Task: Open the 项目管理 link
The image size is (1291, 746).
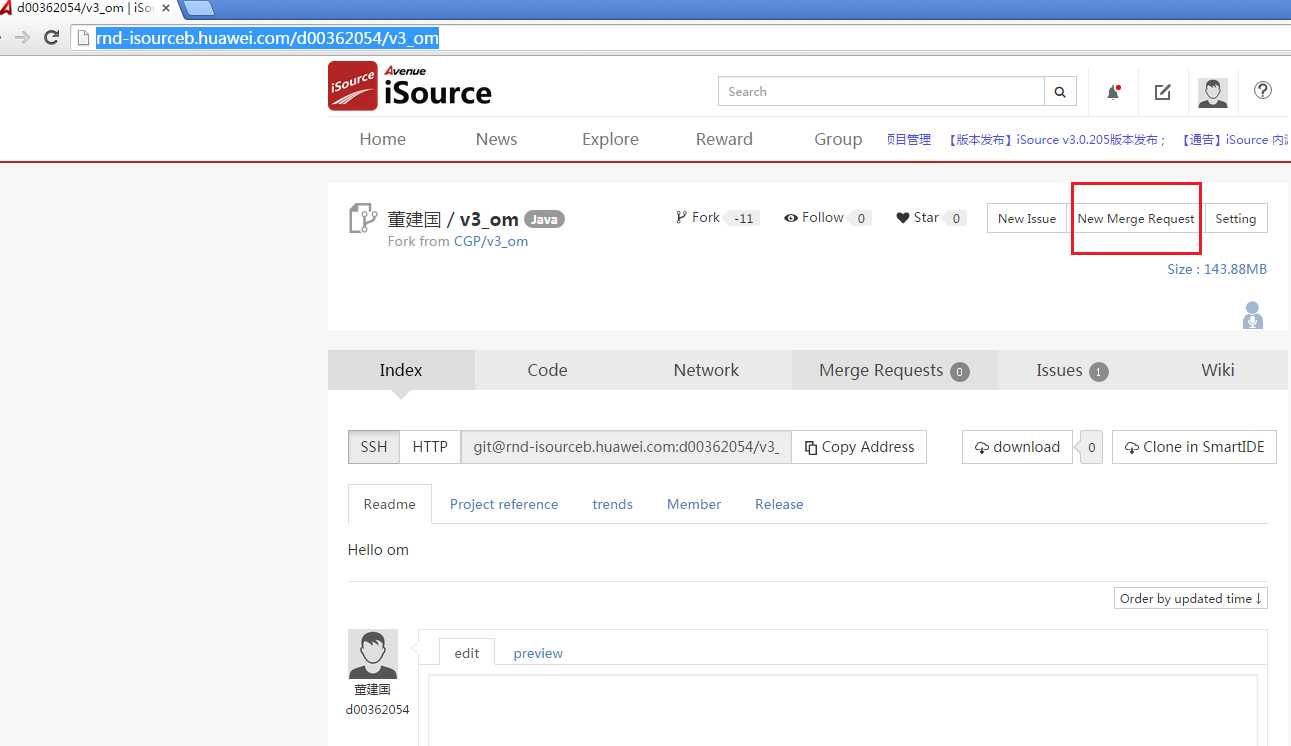Action: (908, 140)
